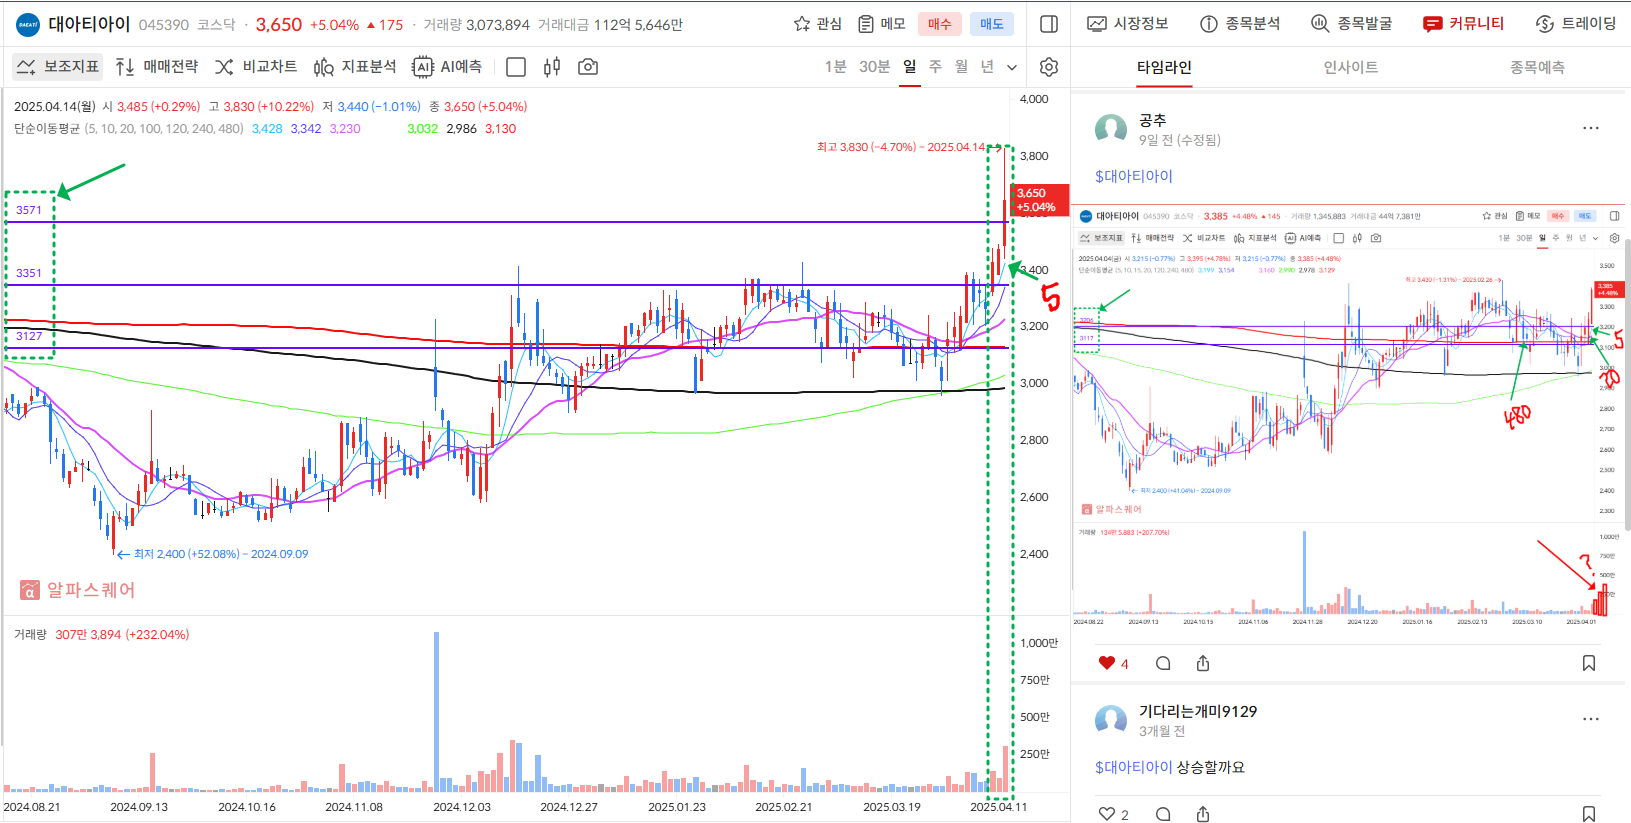Click the 알파스퀘어 logo on chart

[x=77, y=590]
